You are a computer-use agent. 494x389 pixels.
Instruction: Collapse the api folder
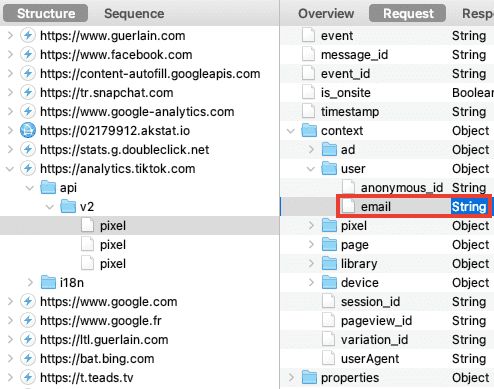(30, 188)
